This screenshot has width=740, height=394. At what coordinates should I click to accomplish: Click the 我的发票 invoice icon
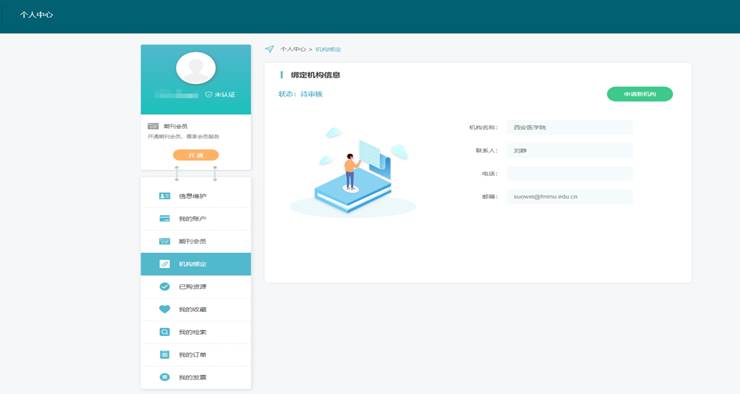click(164, 377)
